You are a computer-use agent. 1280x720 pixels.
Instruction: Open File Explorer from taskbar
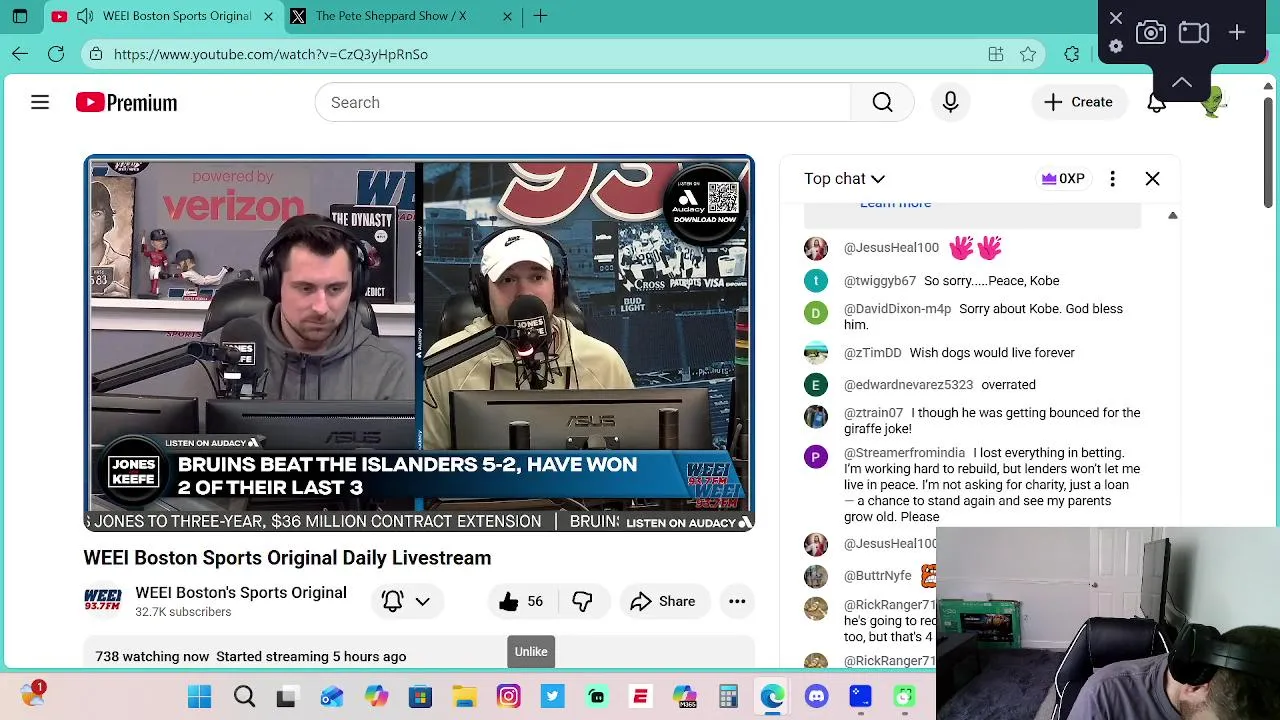coord(464,696)
